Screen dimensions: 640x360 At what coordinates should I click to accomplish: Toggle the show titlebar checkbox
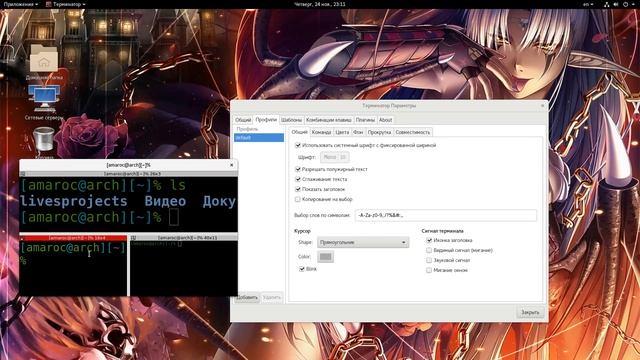point(298,189)
